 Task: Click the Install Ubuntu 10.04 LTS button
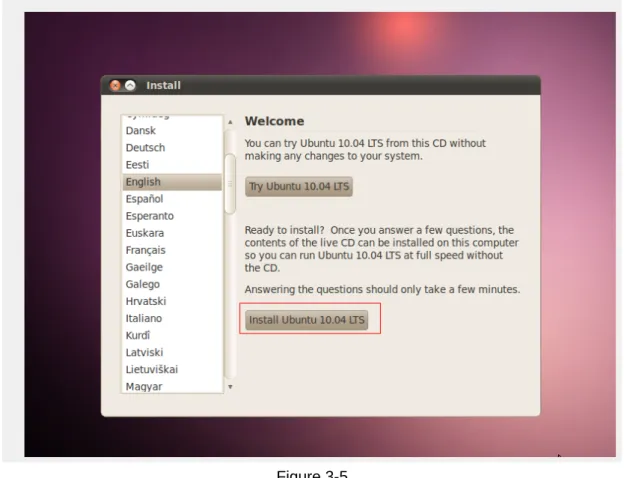coord(306,320)
